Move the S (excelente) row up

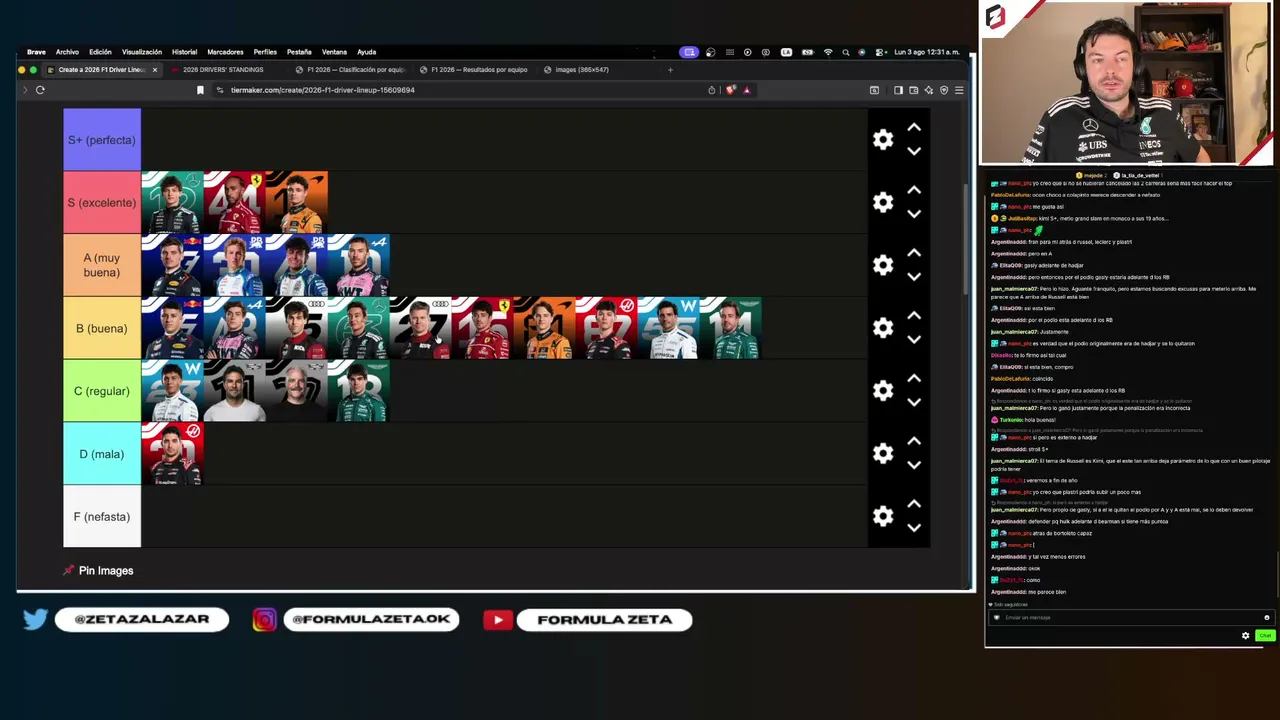[x=914, y=190]
